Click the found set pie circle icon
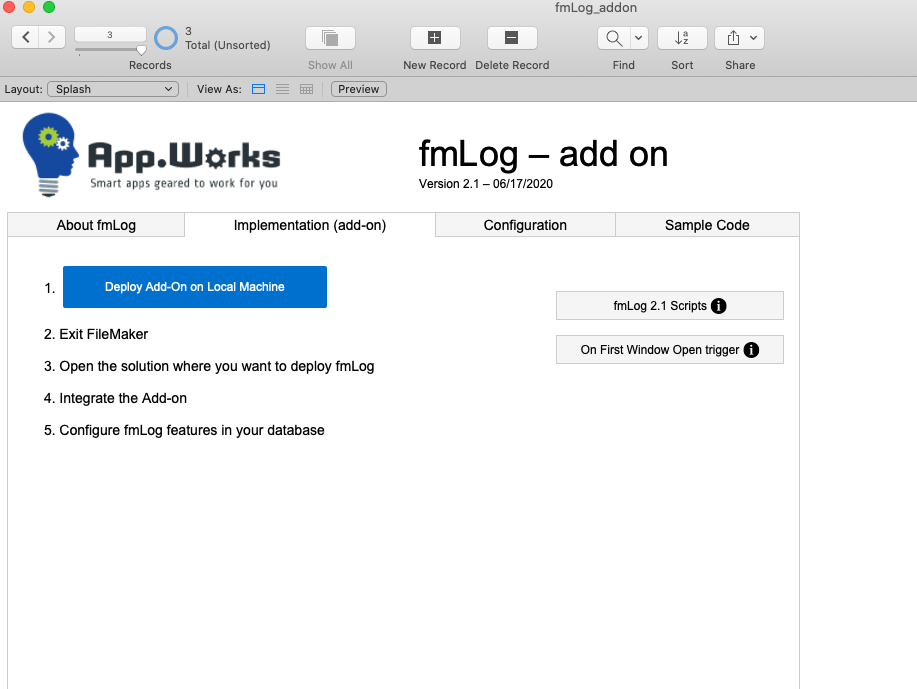The image size is (917, 689). tap(166, 38)
